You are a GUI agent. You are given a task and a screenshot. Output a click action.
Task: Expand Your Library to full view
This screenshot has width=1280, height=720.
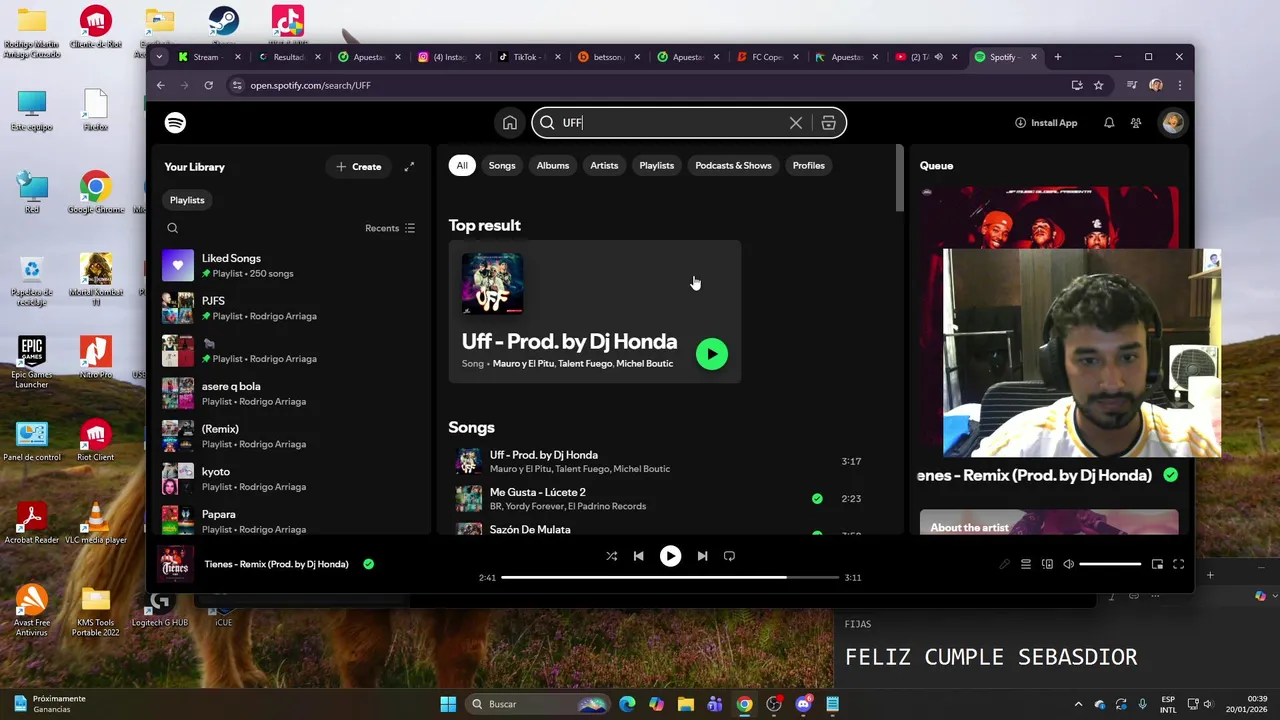[x=409, y=167]
